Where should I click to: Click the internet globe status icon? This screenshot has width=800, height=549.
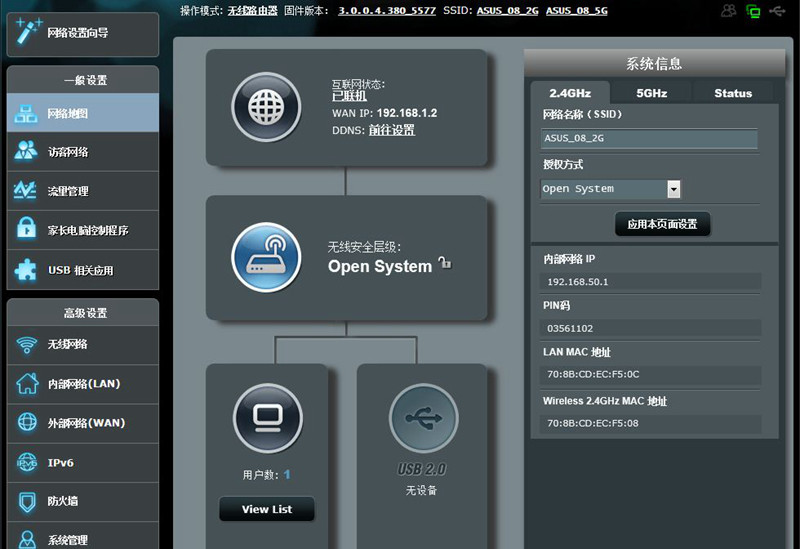tap(266, 106)
